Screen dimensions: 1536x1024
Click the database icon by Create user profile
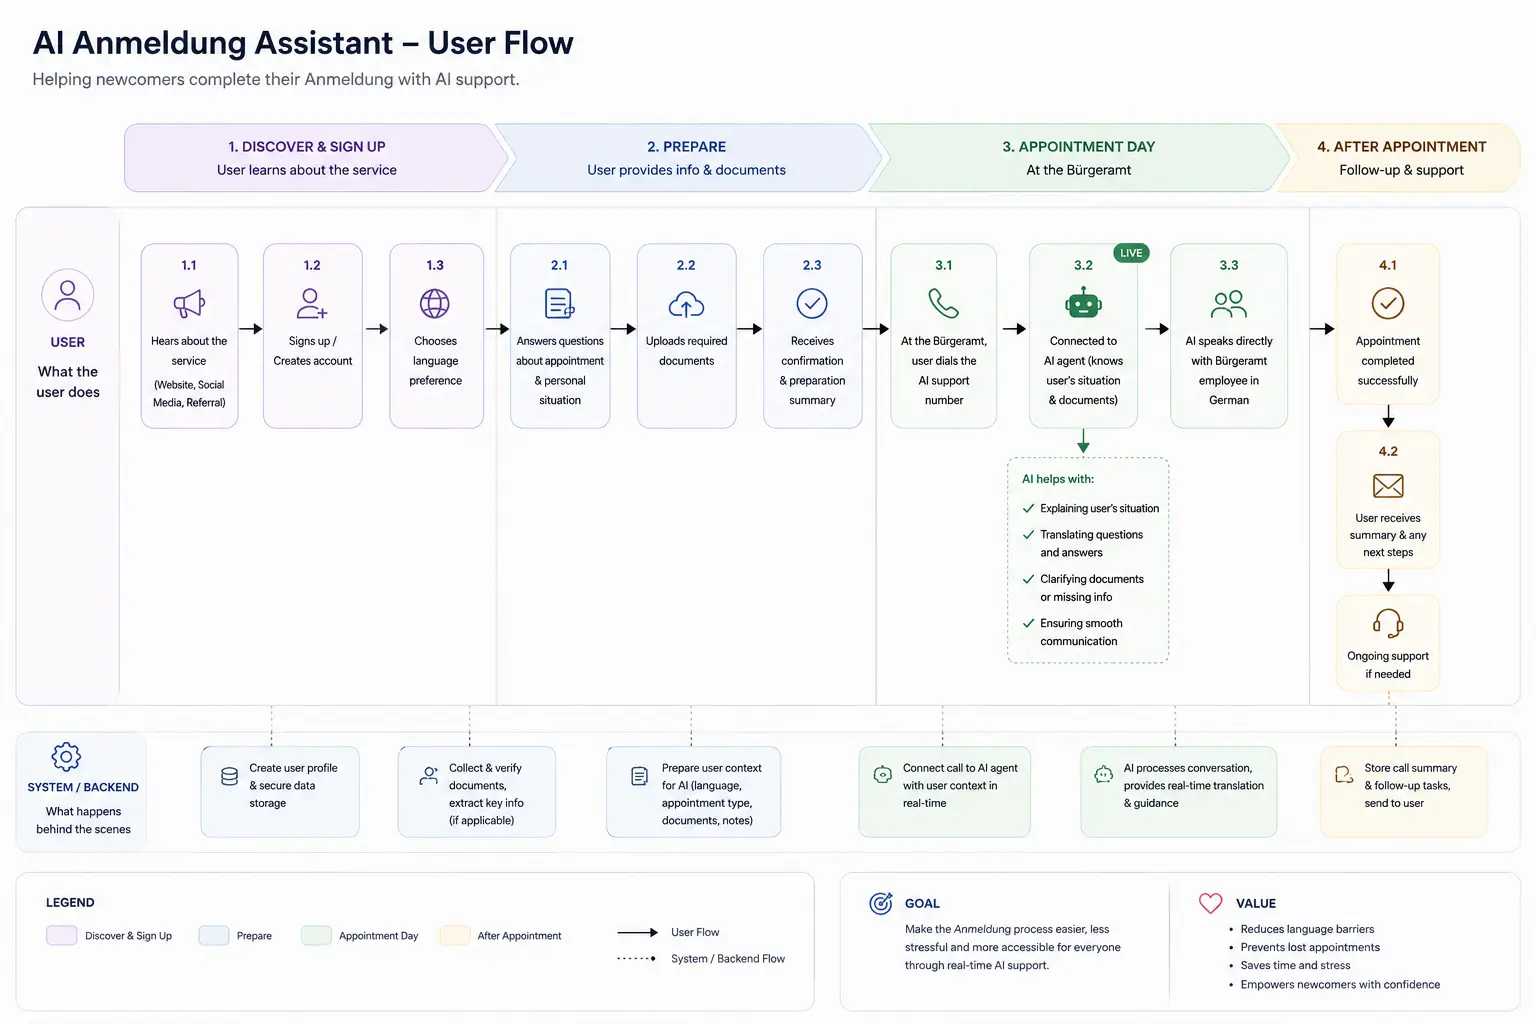(x=229, y=776)
